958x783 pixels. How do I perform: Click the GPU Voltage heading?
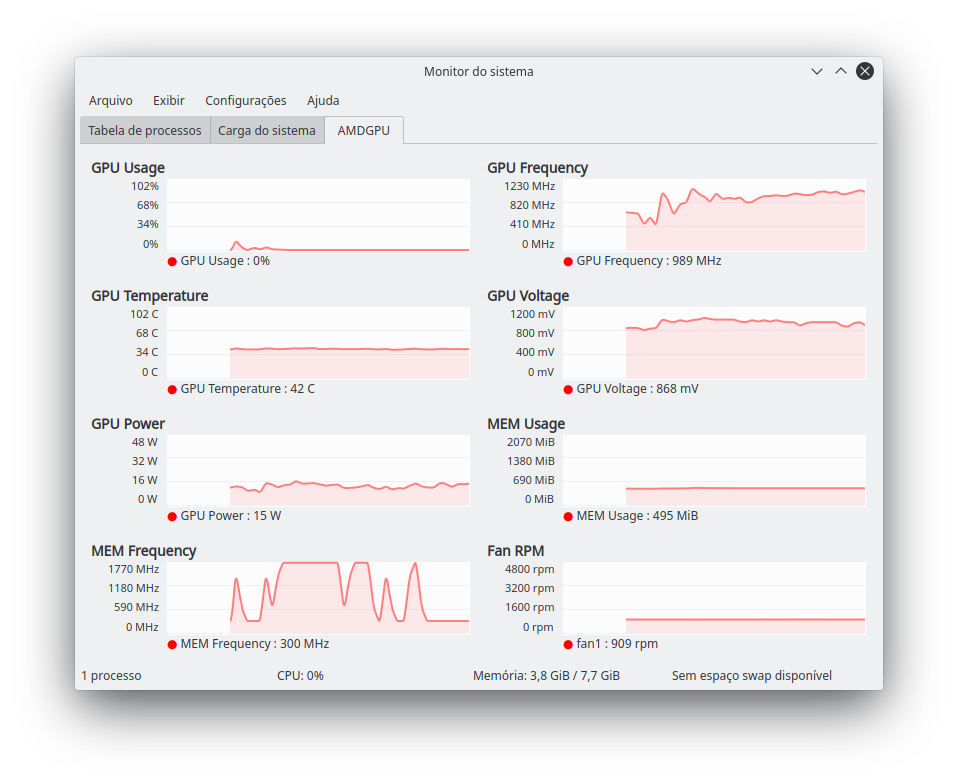528,296
